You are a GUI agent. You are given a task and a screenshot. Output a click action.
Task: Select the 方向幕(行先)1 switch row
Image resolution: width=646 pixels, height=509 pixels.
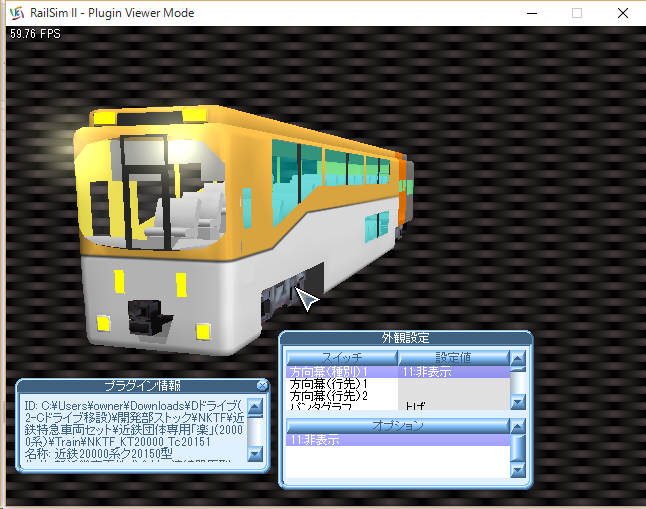pos(398,384)
